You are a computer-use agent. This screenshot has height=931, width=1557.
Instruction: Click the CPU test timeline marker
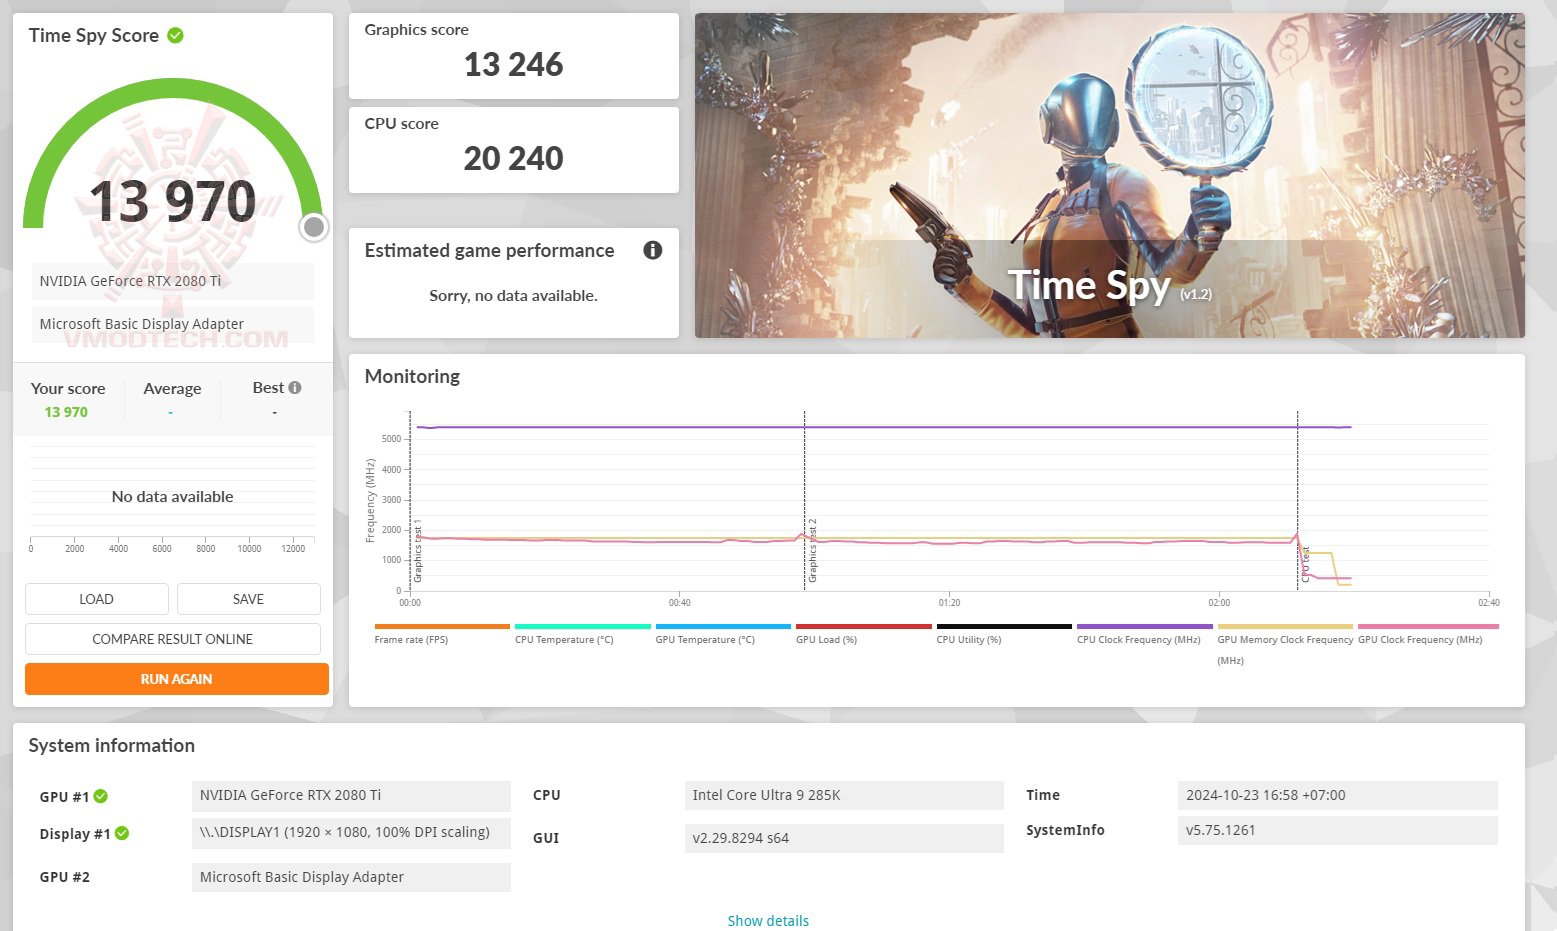click(x=1305, y=564)
